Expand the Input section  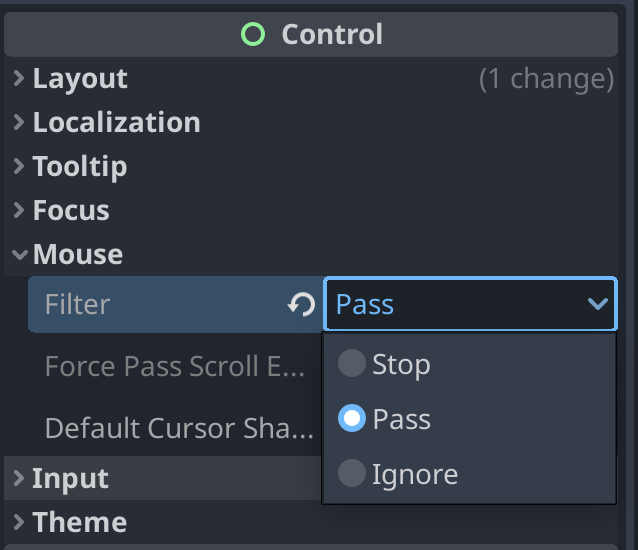70,478
